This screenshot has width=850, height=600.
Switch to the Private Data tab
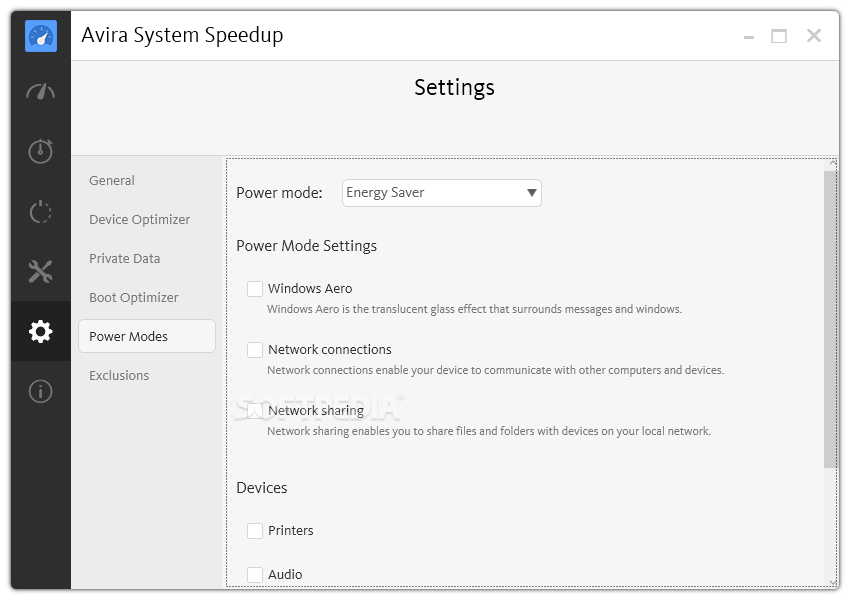125,259
